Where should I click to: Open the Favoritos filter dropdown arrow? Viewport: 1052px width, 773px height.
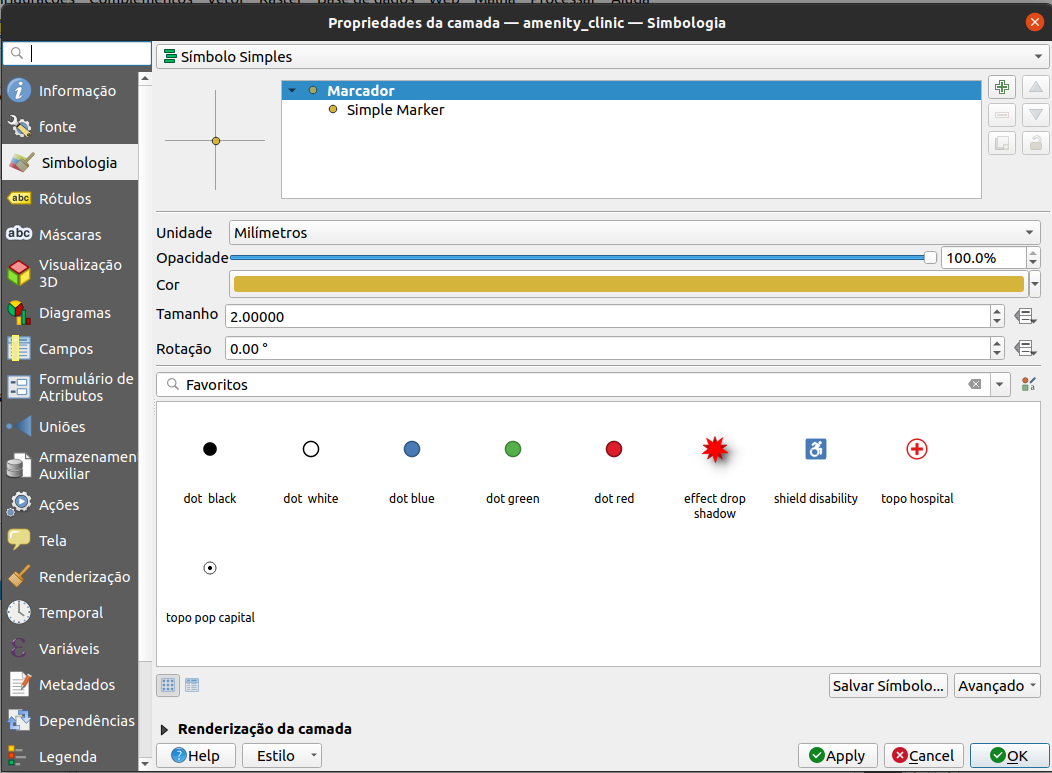point(1000,384)
